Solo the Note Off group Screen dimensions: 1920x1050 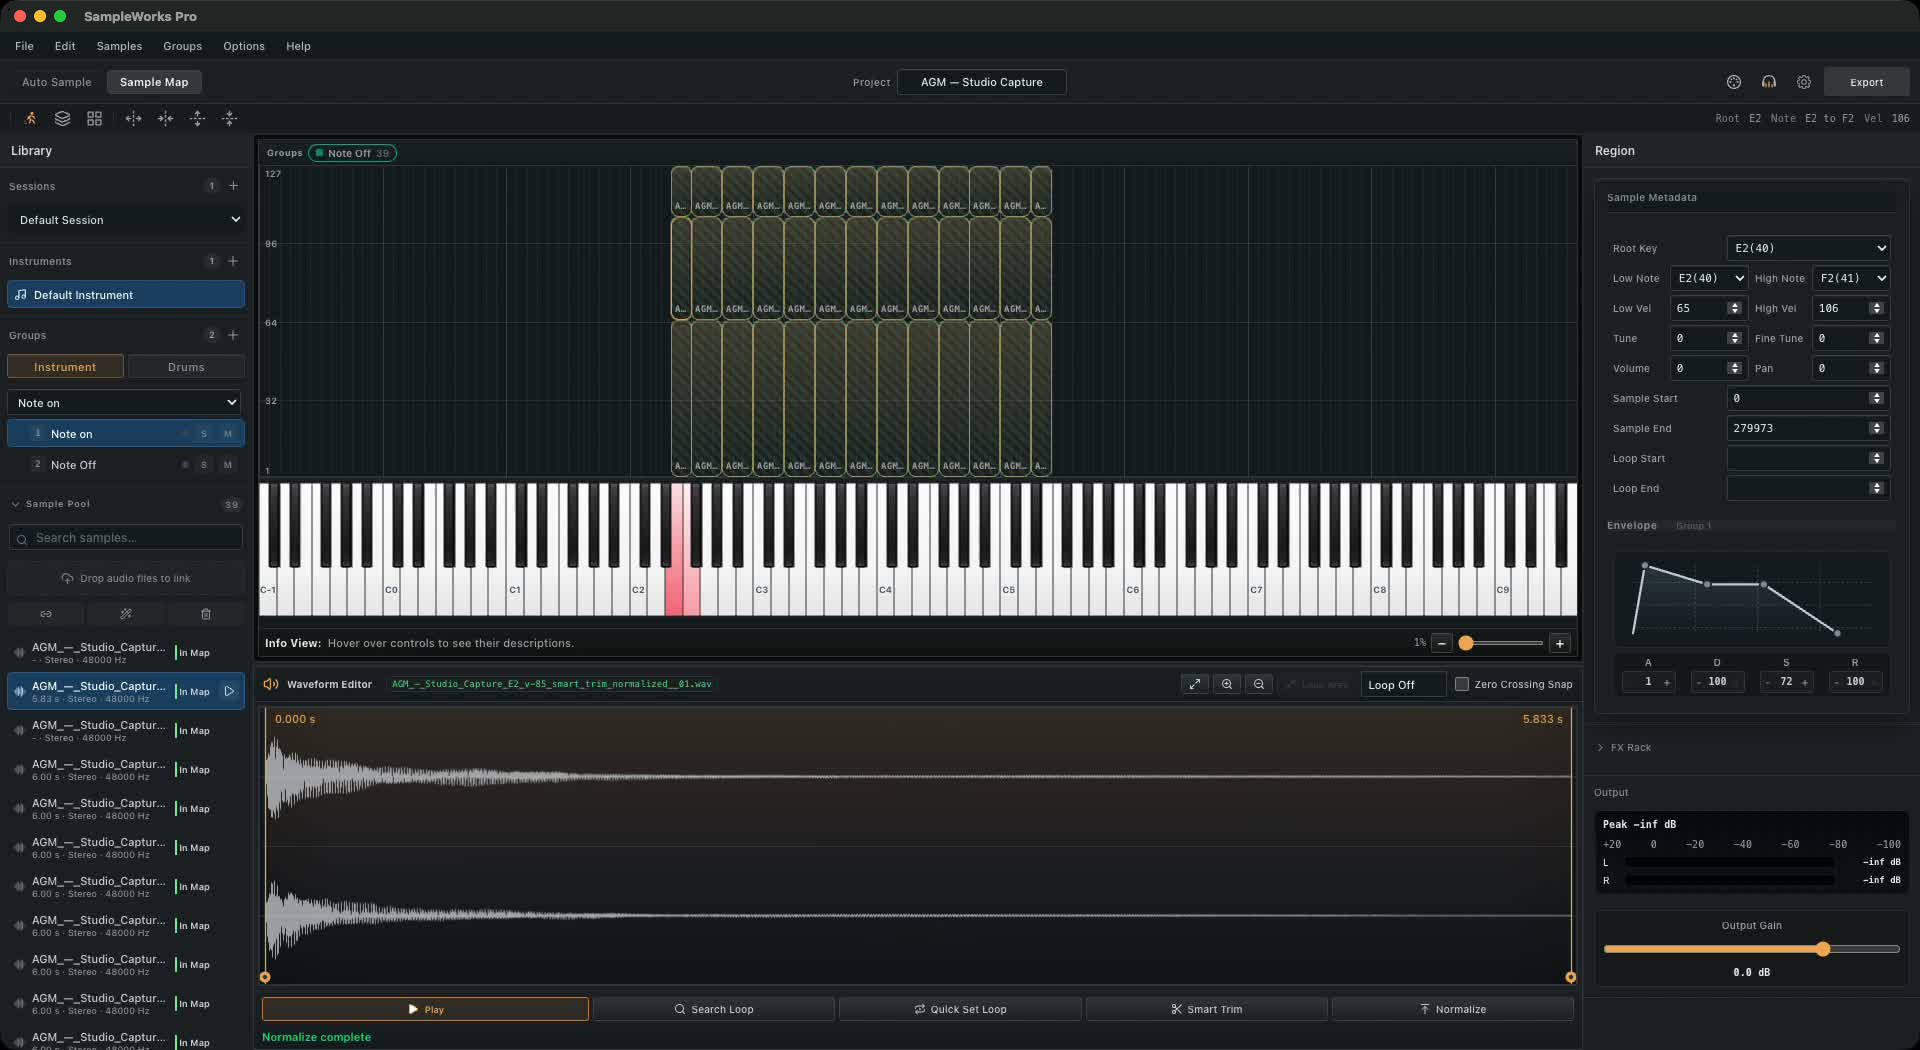point(204,465)
